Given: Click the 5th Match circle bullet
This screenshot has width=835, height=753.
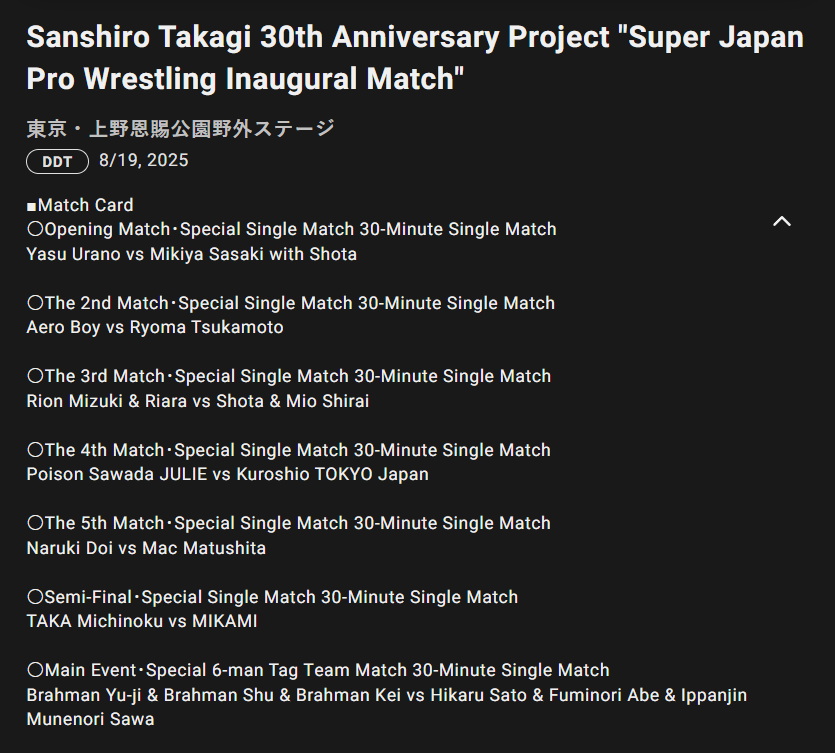Looking at the screenshot, I should coord(35,523).
